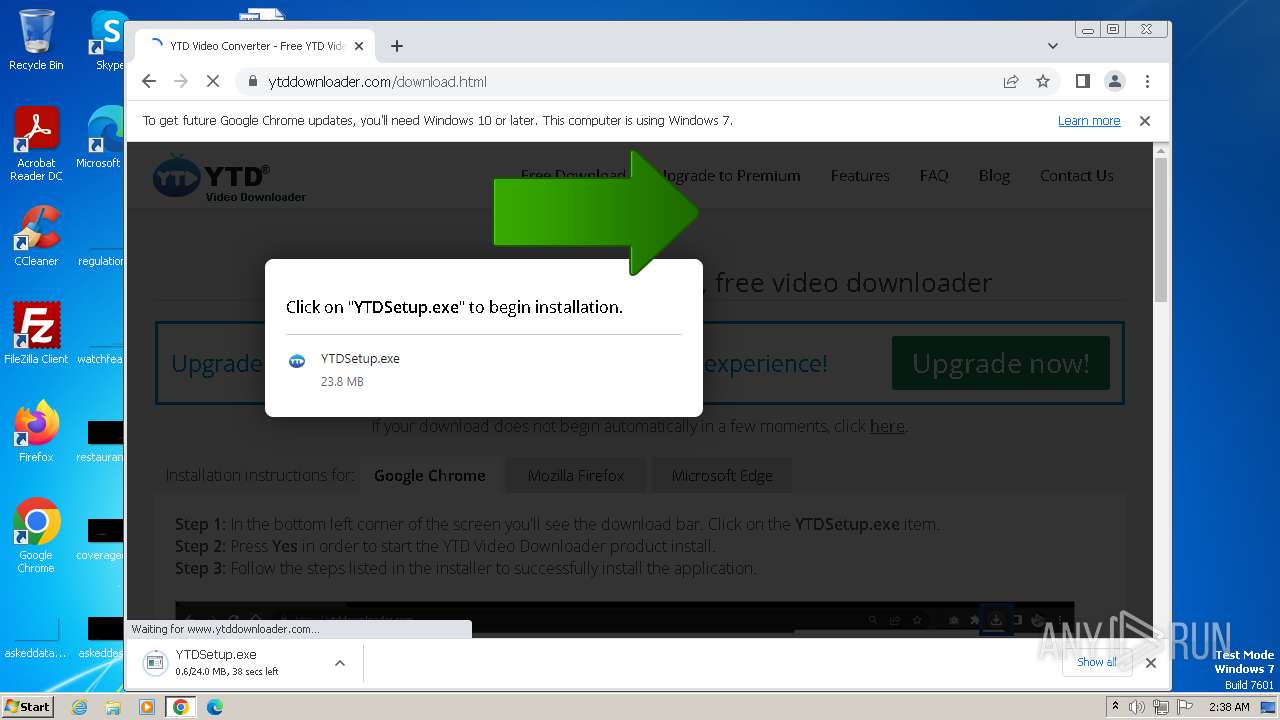Select Microsoft Edge installation instructions tab
The image size is (1280, 720).
[x=722, y=475]
